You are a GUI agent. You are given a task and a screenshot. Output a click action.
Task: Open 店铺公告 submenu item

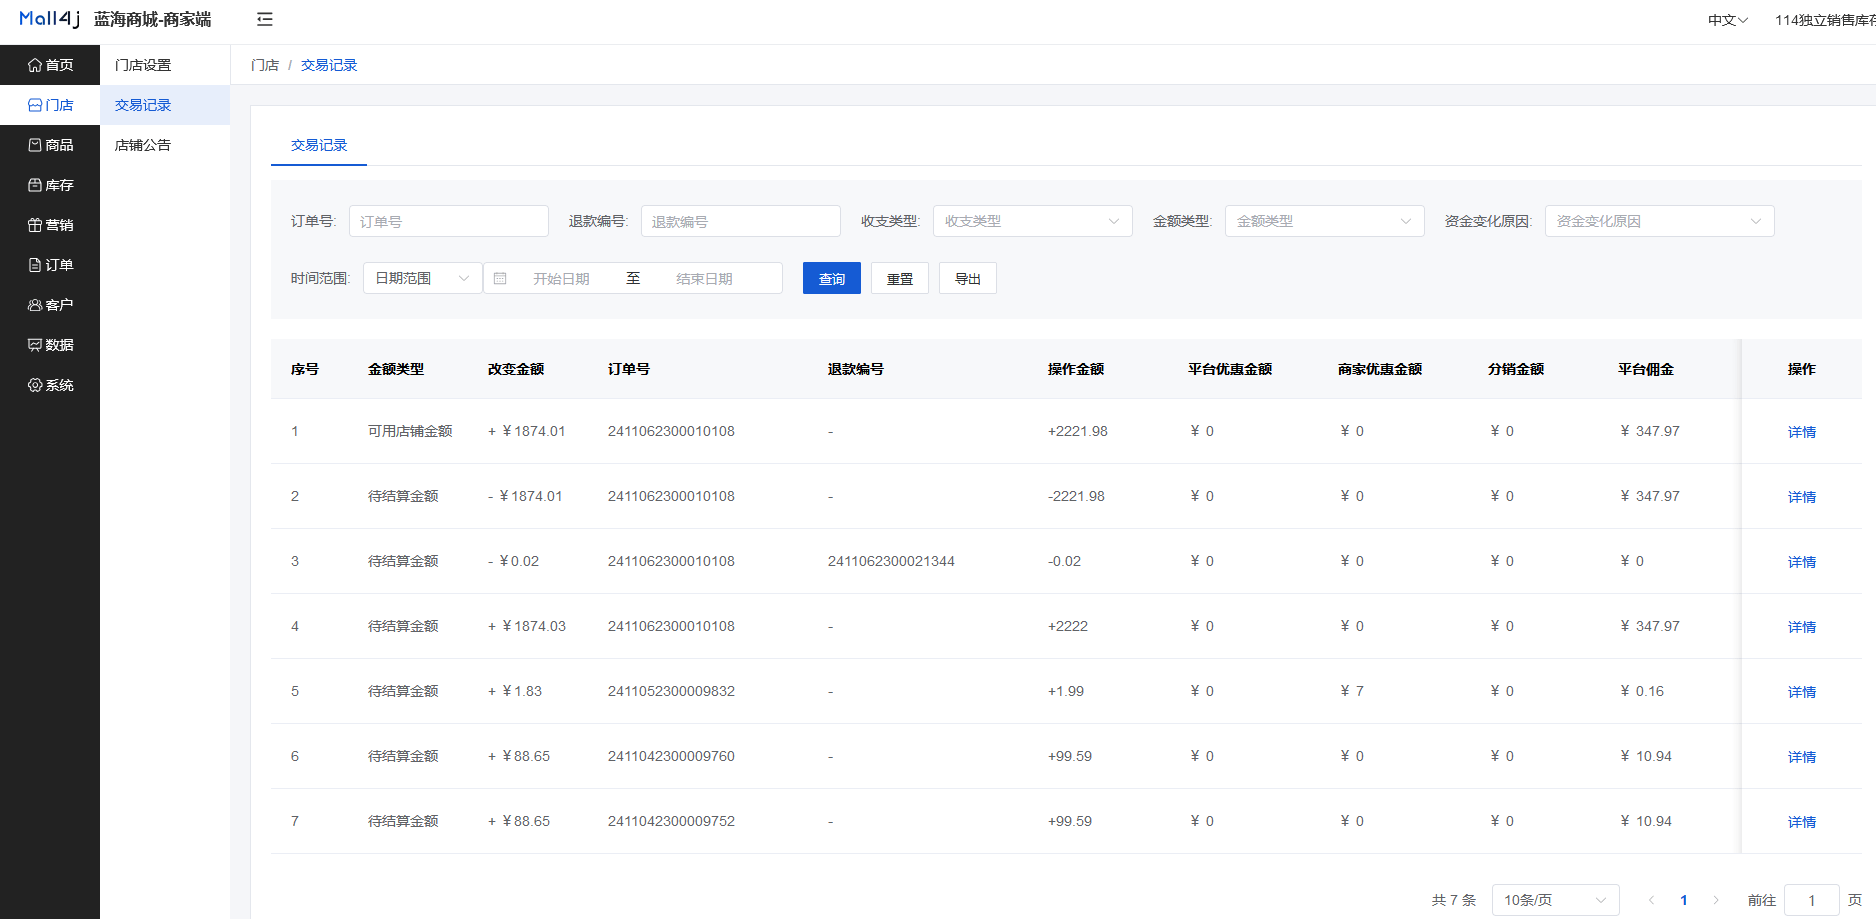point(165,145)
